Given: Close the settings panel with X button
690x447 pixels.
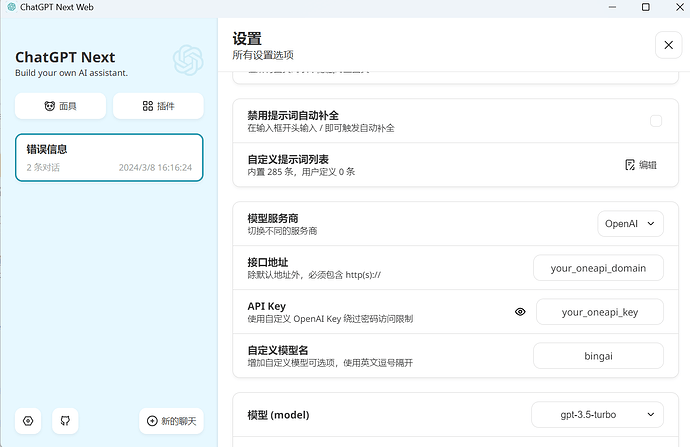Looking at the screenshot, I should click(x=668, y=45).
